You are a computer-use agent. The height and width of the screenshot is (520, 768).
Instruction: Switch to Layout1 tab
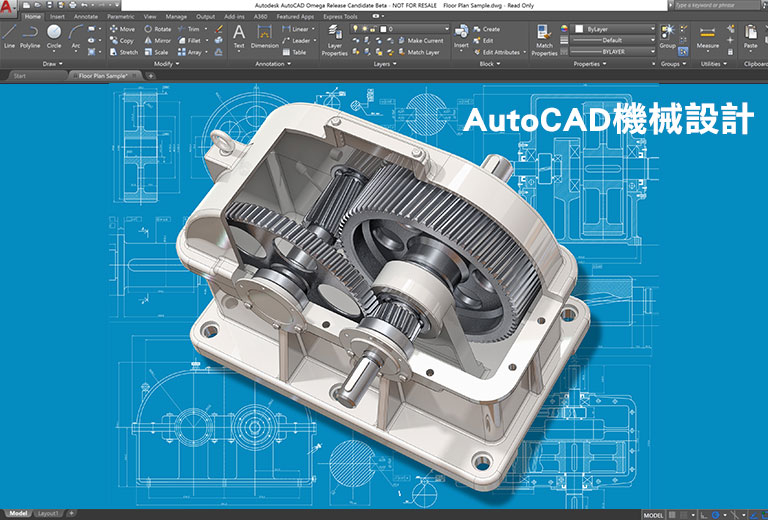pos(48,514)
